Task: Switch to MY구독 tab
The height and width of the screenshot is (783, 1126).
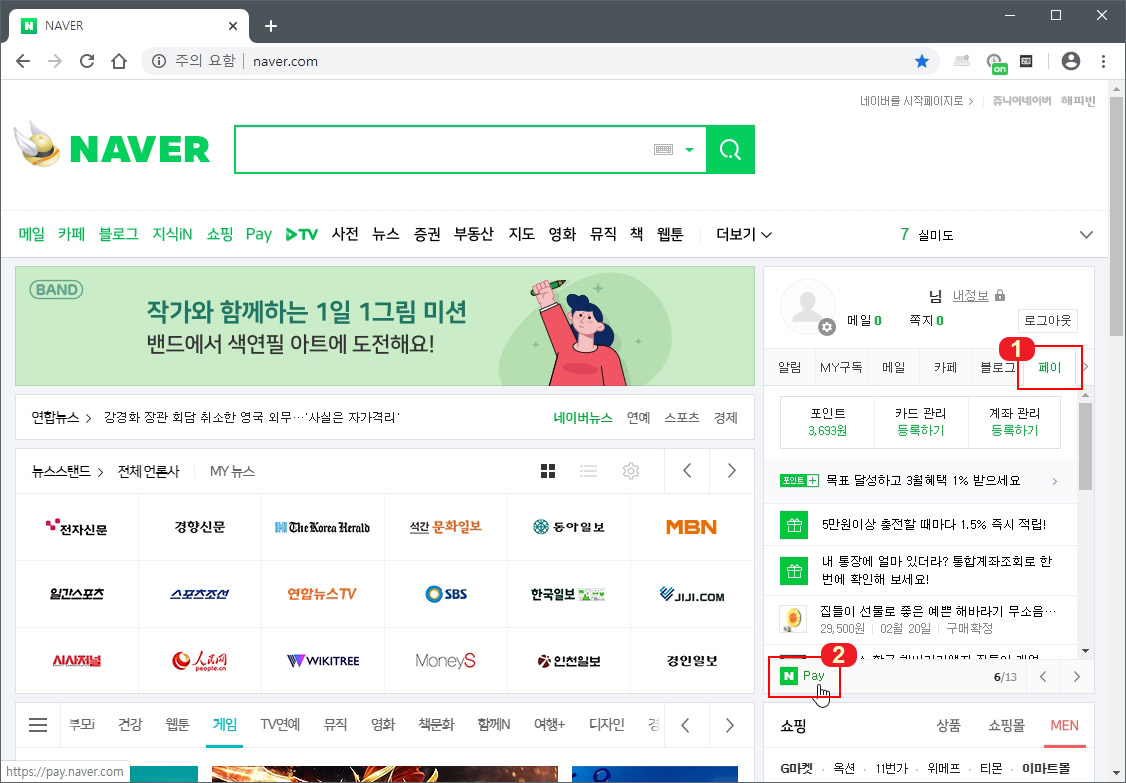Action: (x=841, y=368)
